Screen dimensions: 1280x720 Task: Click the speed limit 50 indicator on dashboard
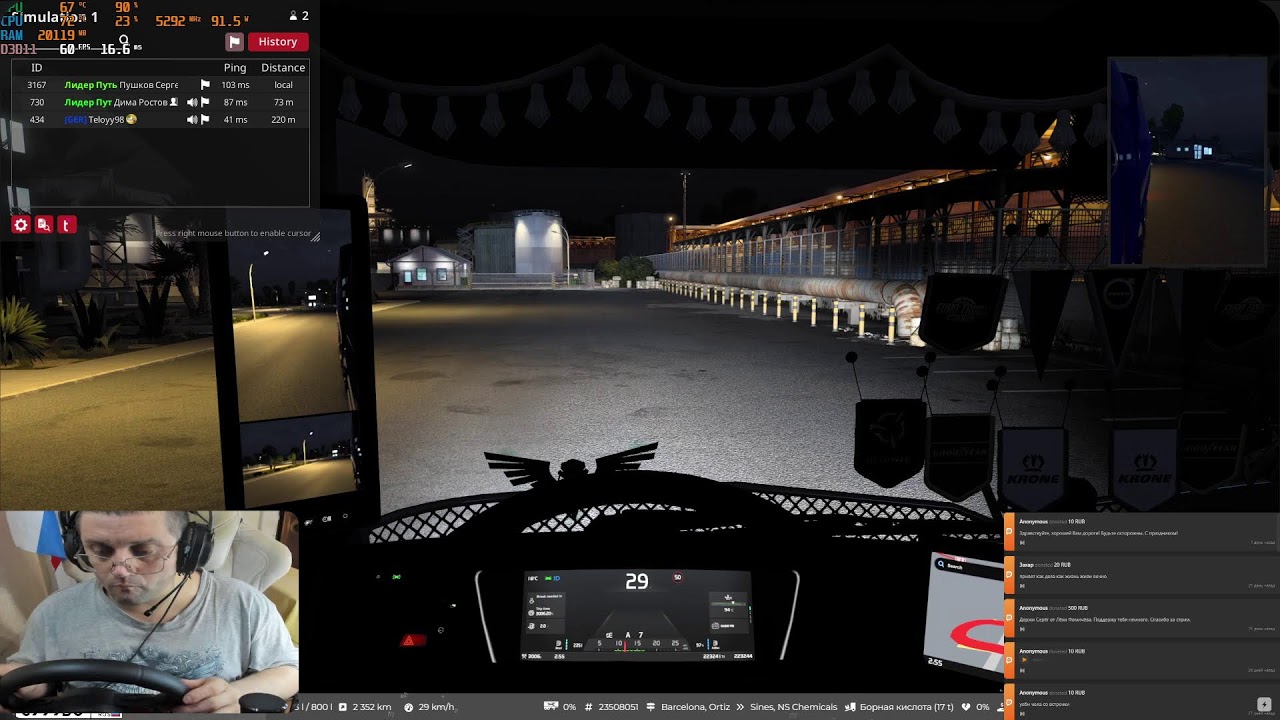[677, 577]
